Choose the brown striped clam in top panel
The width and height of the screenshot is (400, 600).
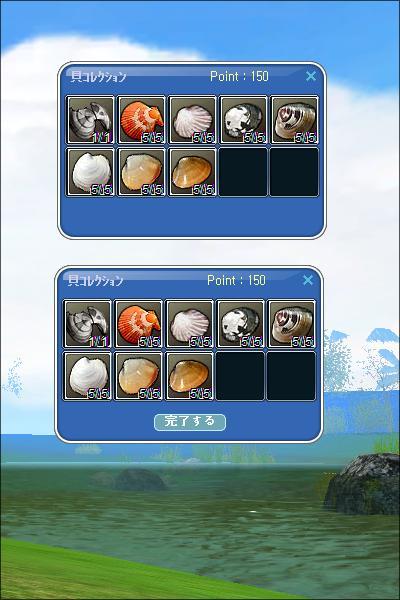[x=294, y=120]
